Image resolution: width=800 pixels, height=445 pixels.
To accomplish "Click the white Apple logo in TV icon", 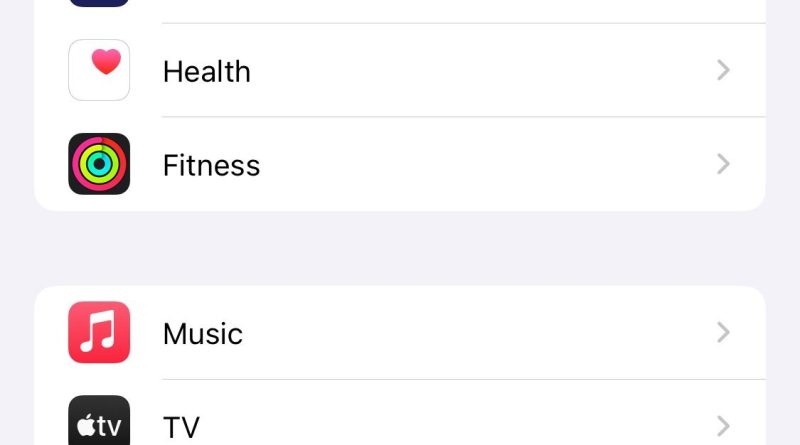I will [86, 425].
